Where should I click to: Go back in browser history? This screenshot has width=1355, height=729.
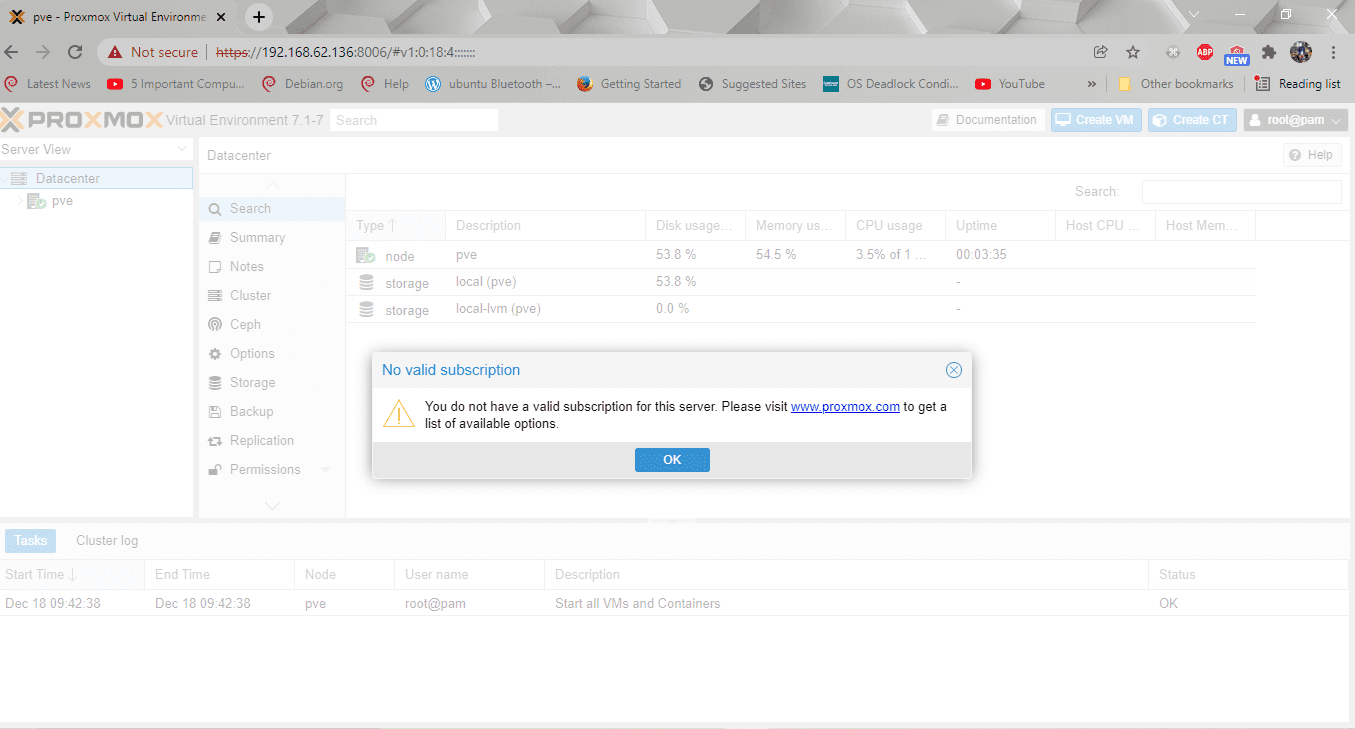coord(12,52)
